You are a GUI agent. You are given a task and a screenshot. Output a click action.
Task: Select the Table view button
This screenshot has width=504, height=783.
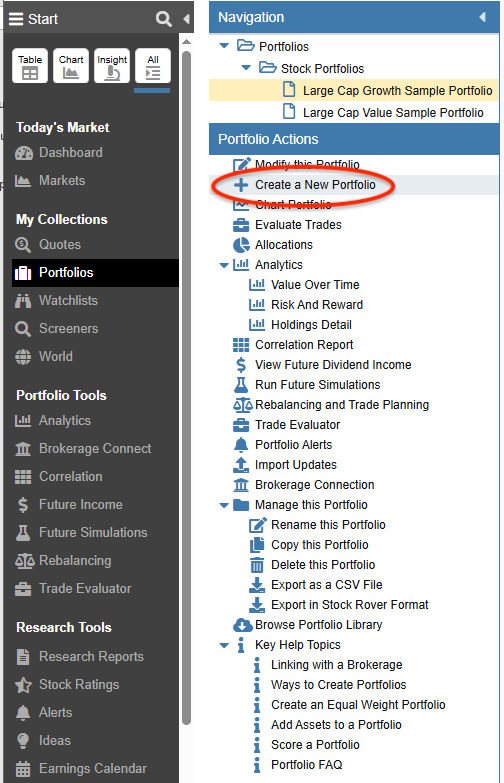(x=30, y=65)
